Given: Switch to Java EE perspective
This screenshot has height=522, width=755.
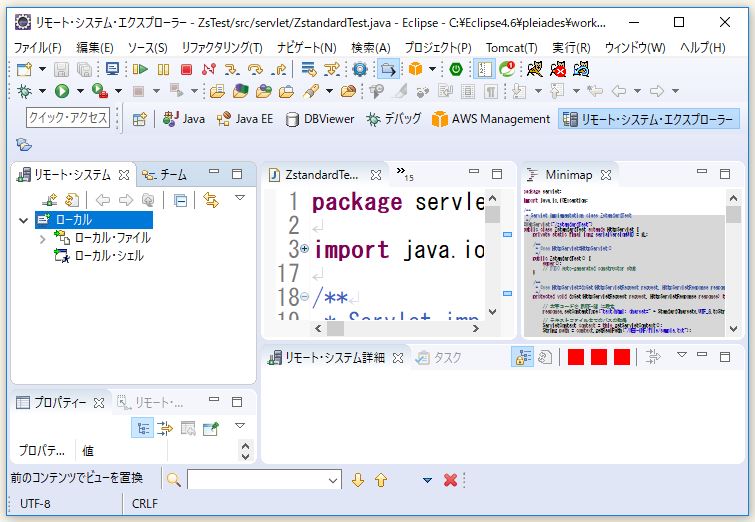Looking at the screenshot, I should pos(245,119).
